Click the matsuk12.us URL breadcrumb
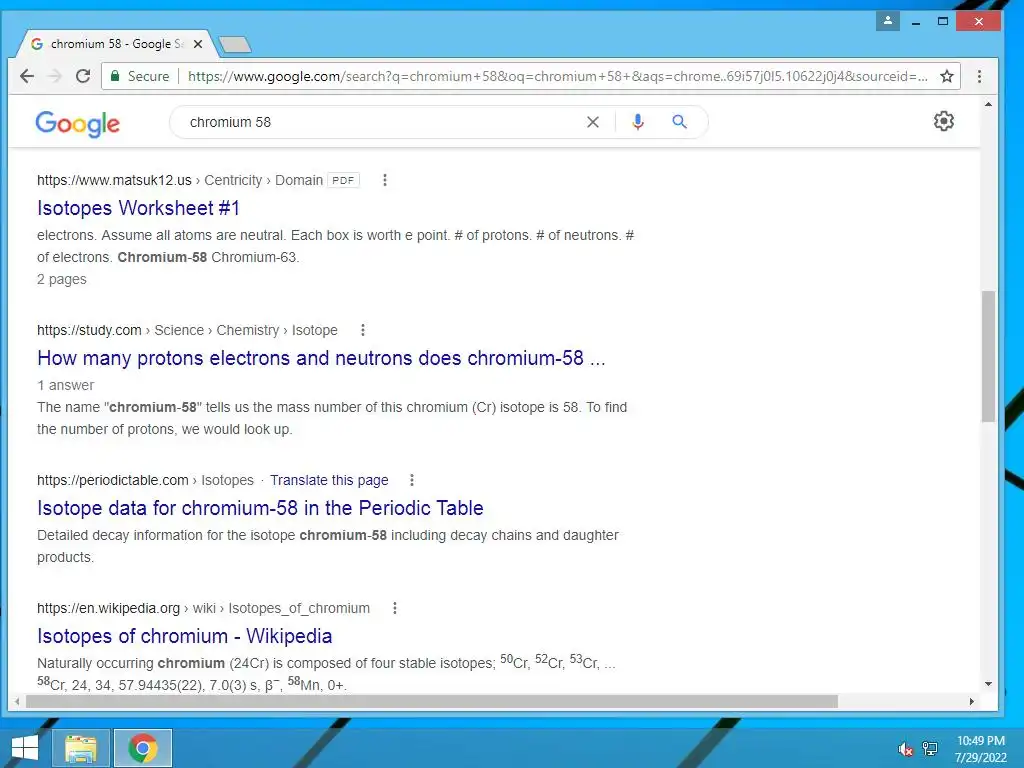This screenshot has height=768, width=1024. [180, 180]
